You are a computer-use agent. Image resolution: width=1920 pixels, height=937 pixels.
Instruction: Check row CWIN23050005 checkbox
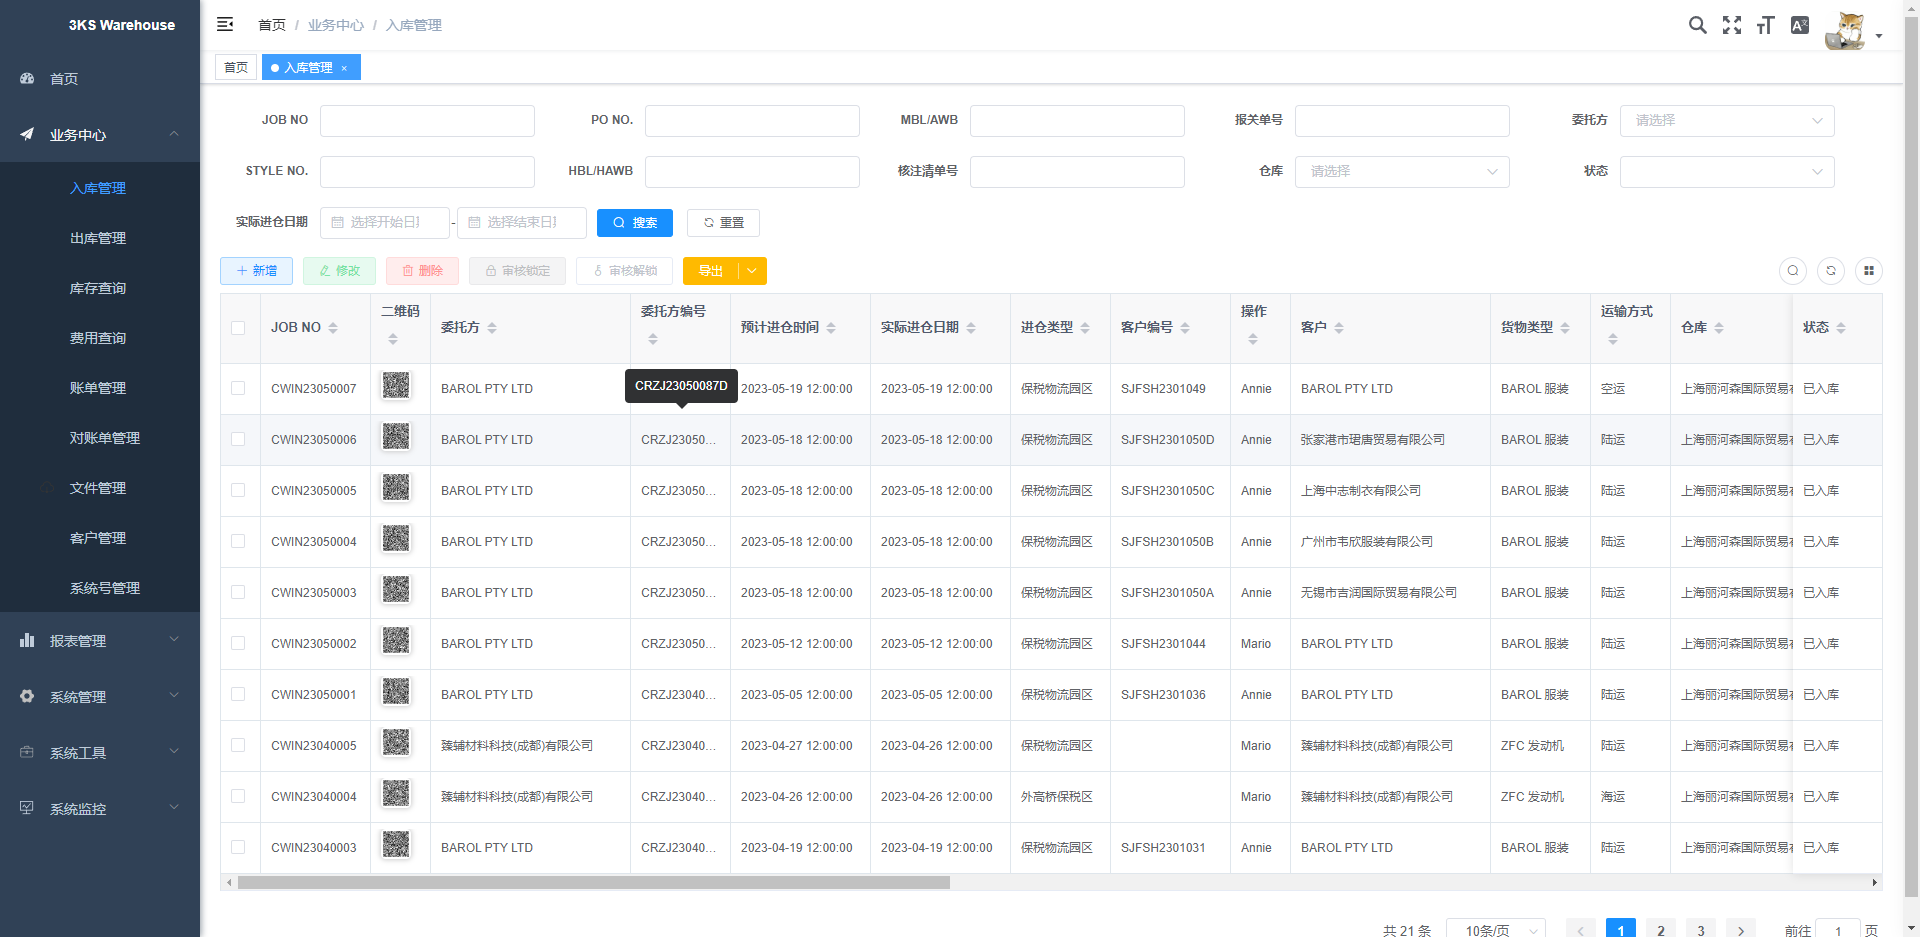pyautogui.click(x=238, y=490)
